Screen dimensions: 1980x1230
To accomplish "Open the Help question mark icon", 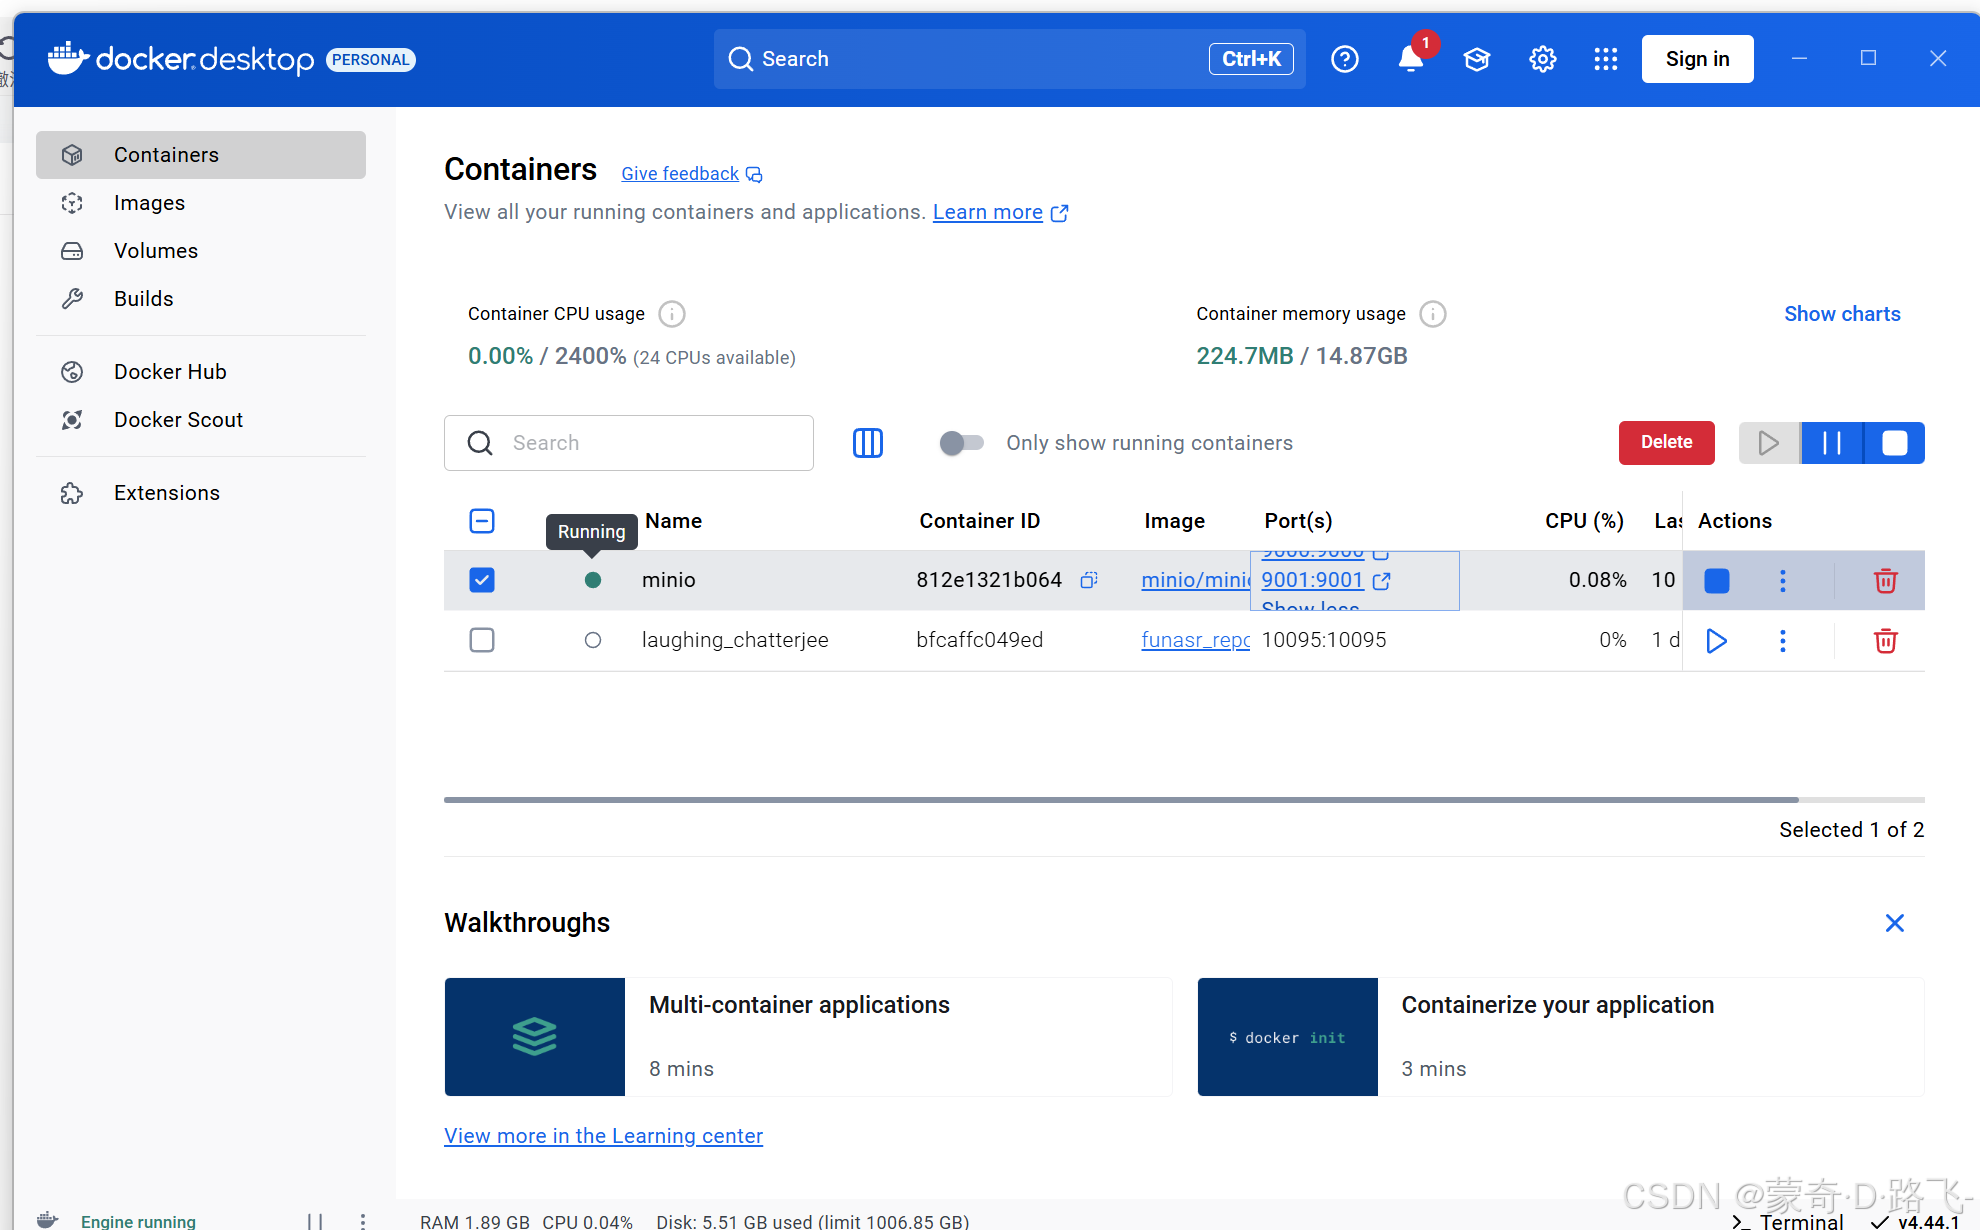I will (1345, 59).
